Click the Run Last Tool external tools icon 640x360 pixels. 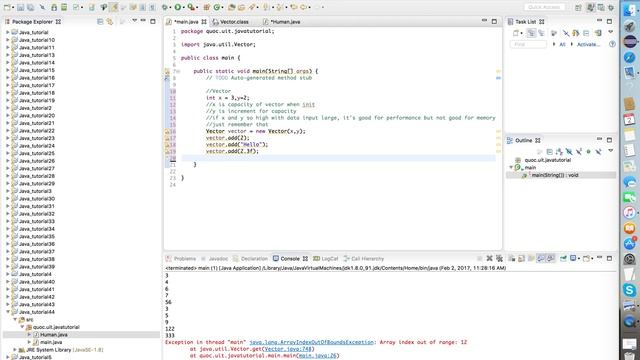pos(190,7)
